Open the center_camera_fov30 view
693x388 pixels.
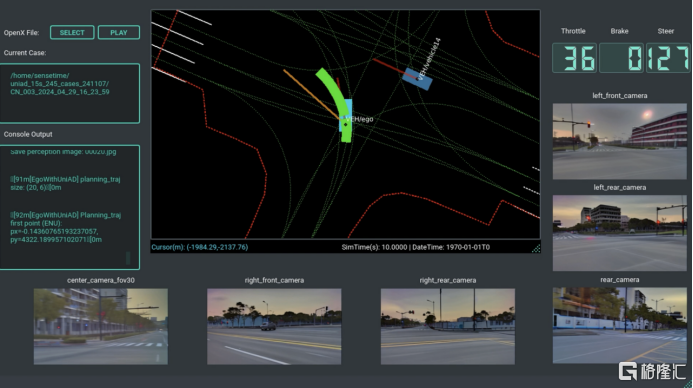(101, 327)
